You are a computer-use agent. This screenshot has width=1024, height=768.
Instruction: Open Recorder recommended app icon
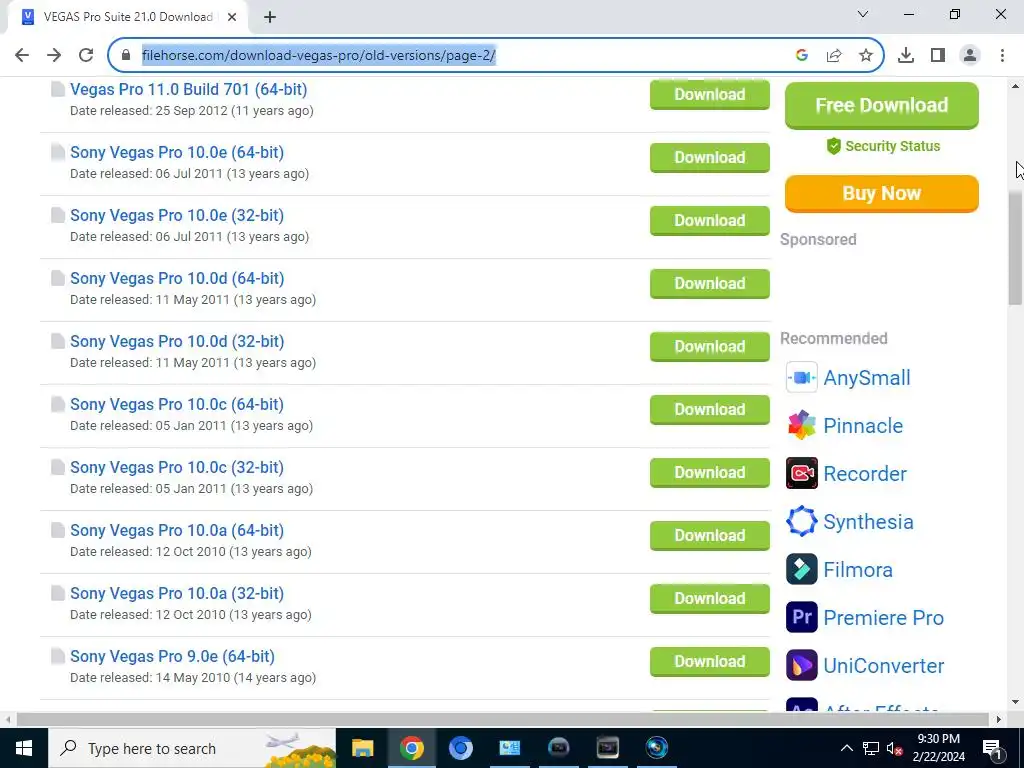click(802, 473)
